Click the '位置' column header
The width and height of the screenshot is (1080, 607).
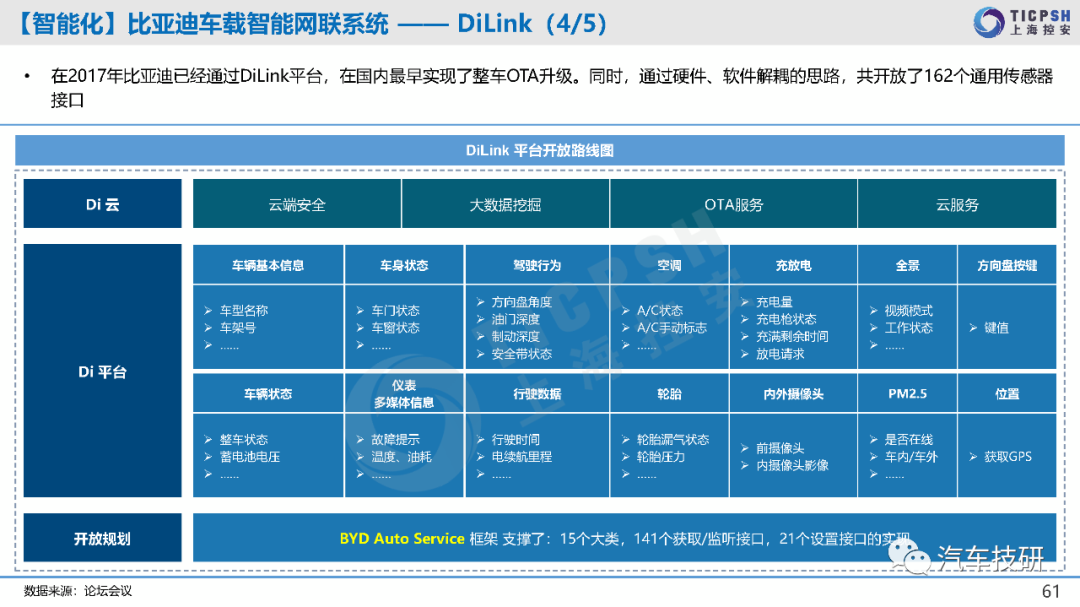tap(1007, 393)
